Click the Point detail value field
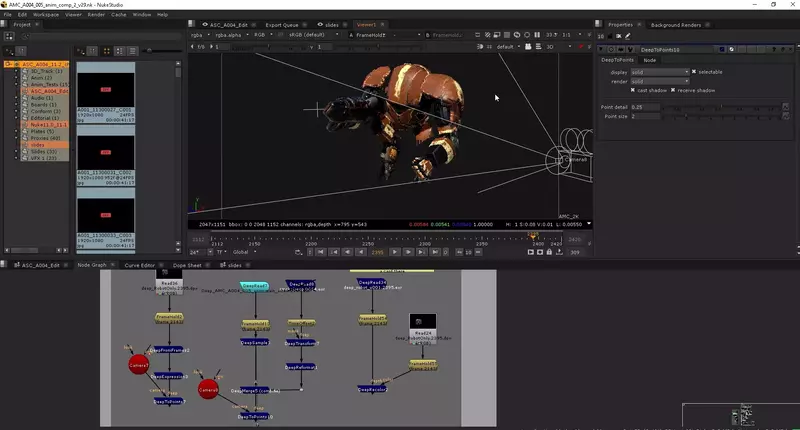Screen dimensions: 800x430 click(x=645, y=107)
